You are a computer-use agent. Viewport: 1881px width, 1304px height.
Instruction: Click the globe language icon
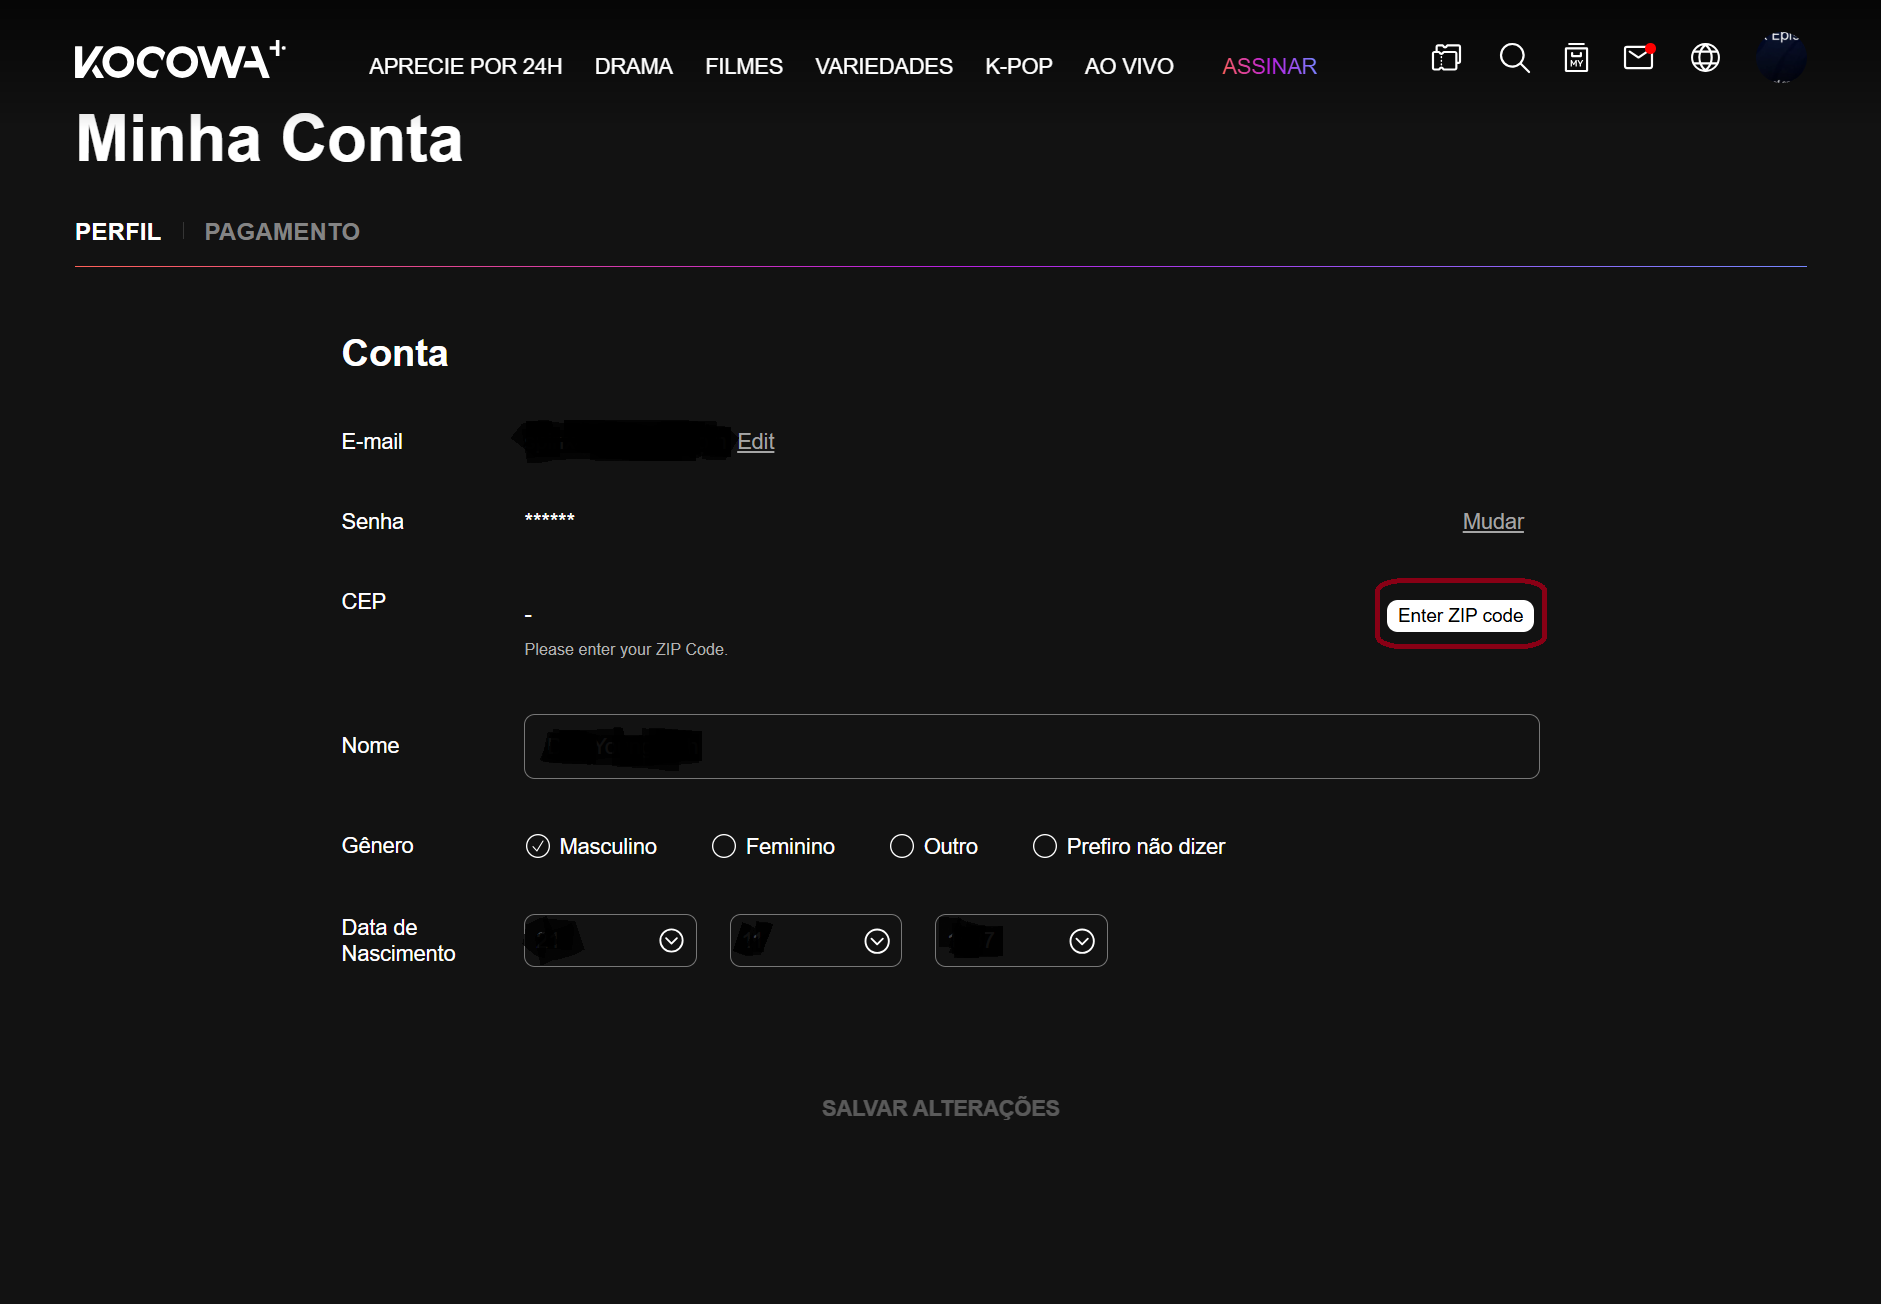pos(1705,58)
